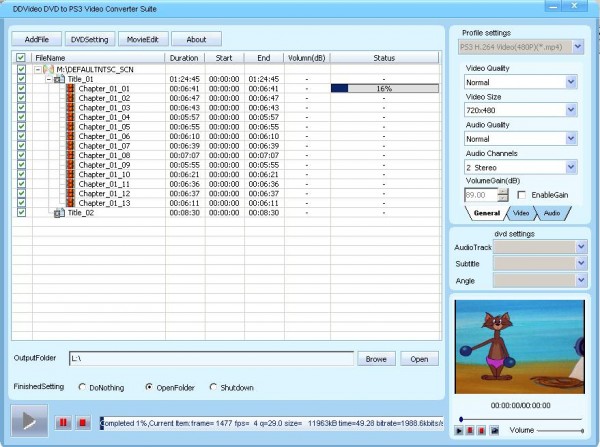Select the Shutdown radio button
Image resolution: width=600 pixels, height=447 pixels.
(213, 387)
